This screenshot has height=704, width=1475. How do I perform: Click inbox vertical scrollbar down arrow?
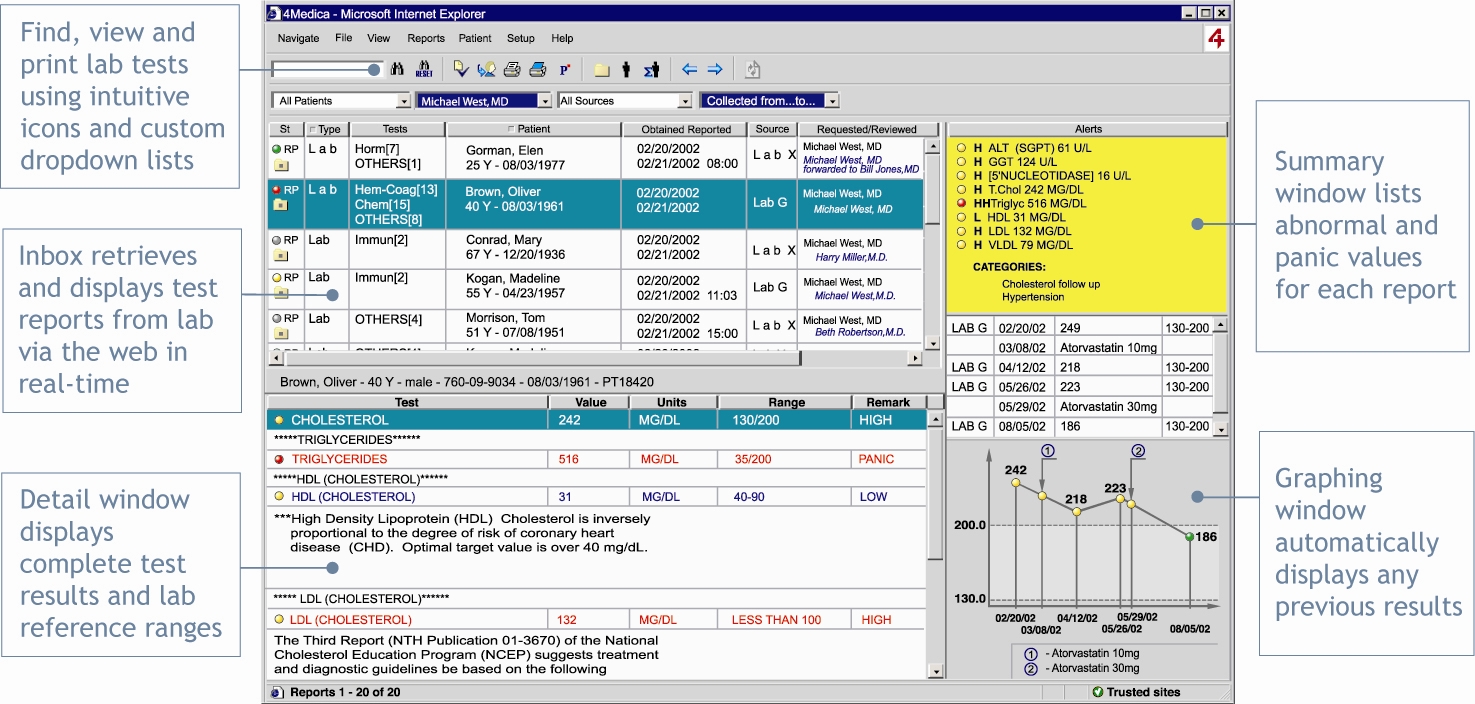point(934,343)
